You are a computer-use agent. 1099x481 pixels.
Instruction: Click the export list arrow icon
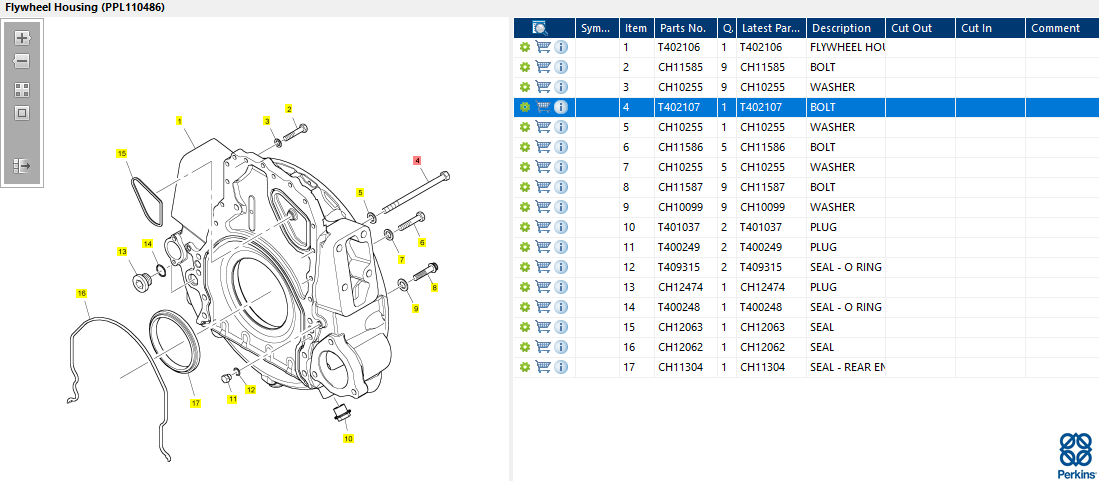click(x=22, y=165)
